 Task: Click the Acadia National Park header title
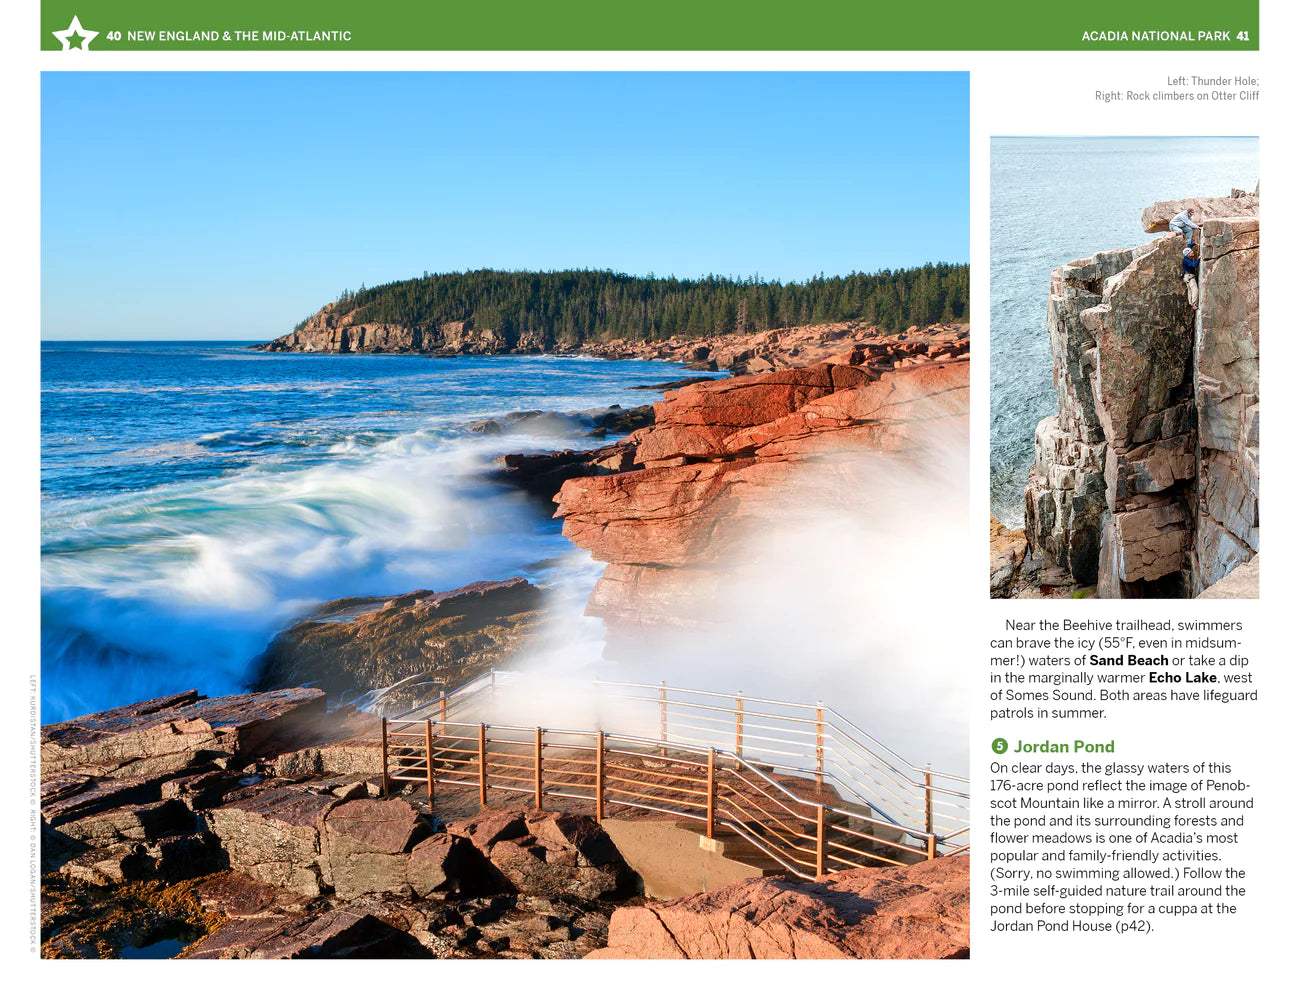tap(1155, 36)
